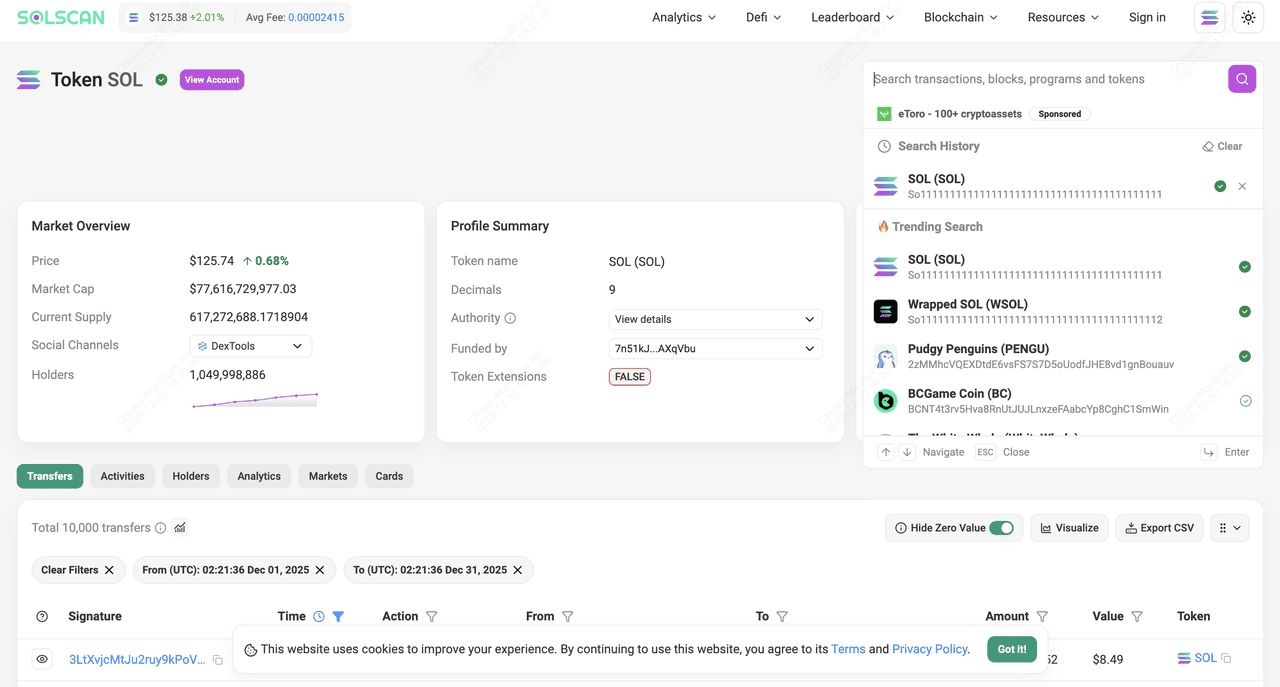The image size is (1280, 687).
Task: Copy the transaction signature with copy icon
Action: 218,660
